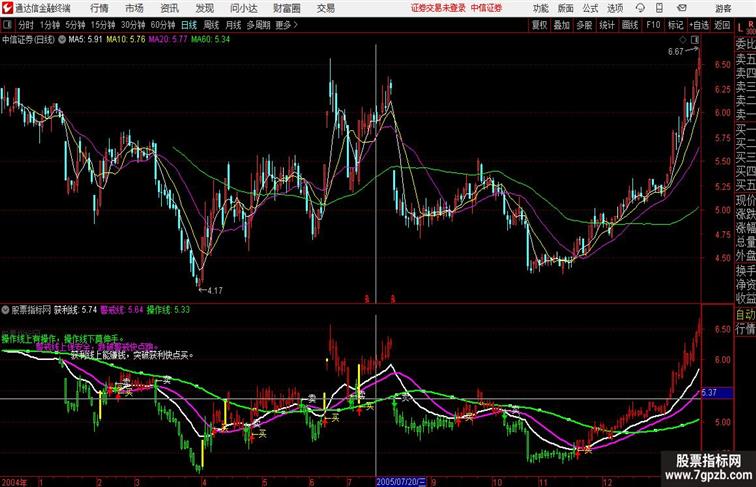Toggle the panel layout icon above price axis

695,39
